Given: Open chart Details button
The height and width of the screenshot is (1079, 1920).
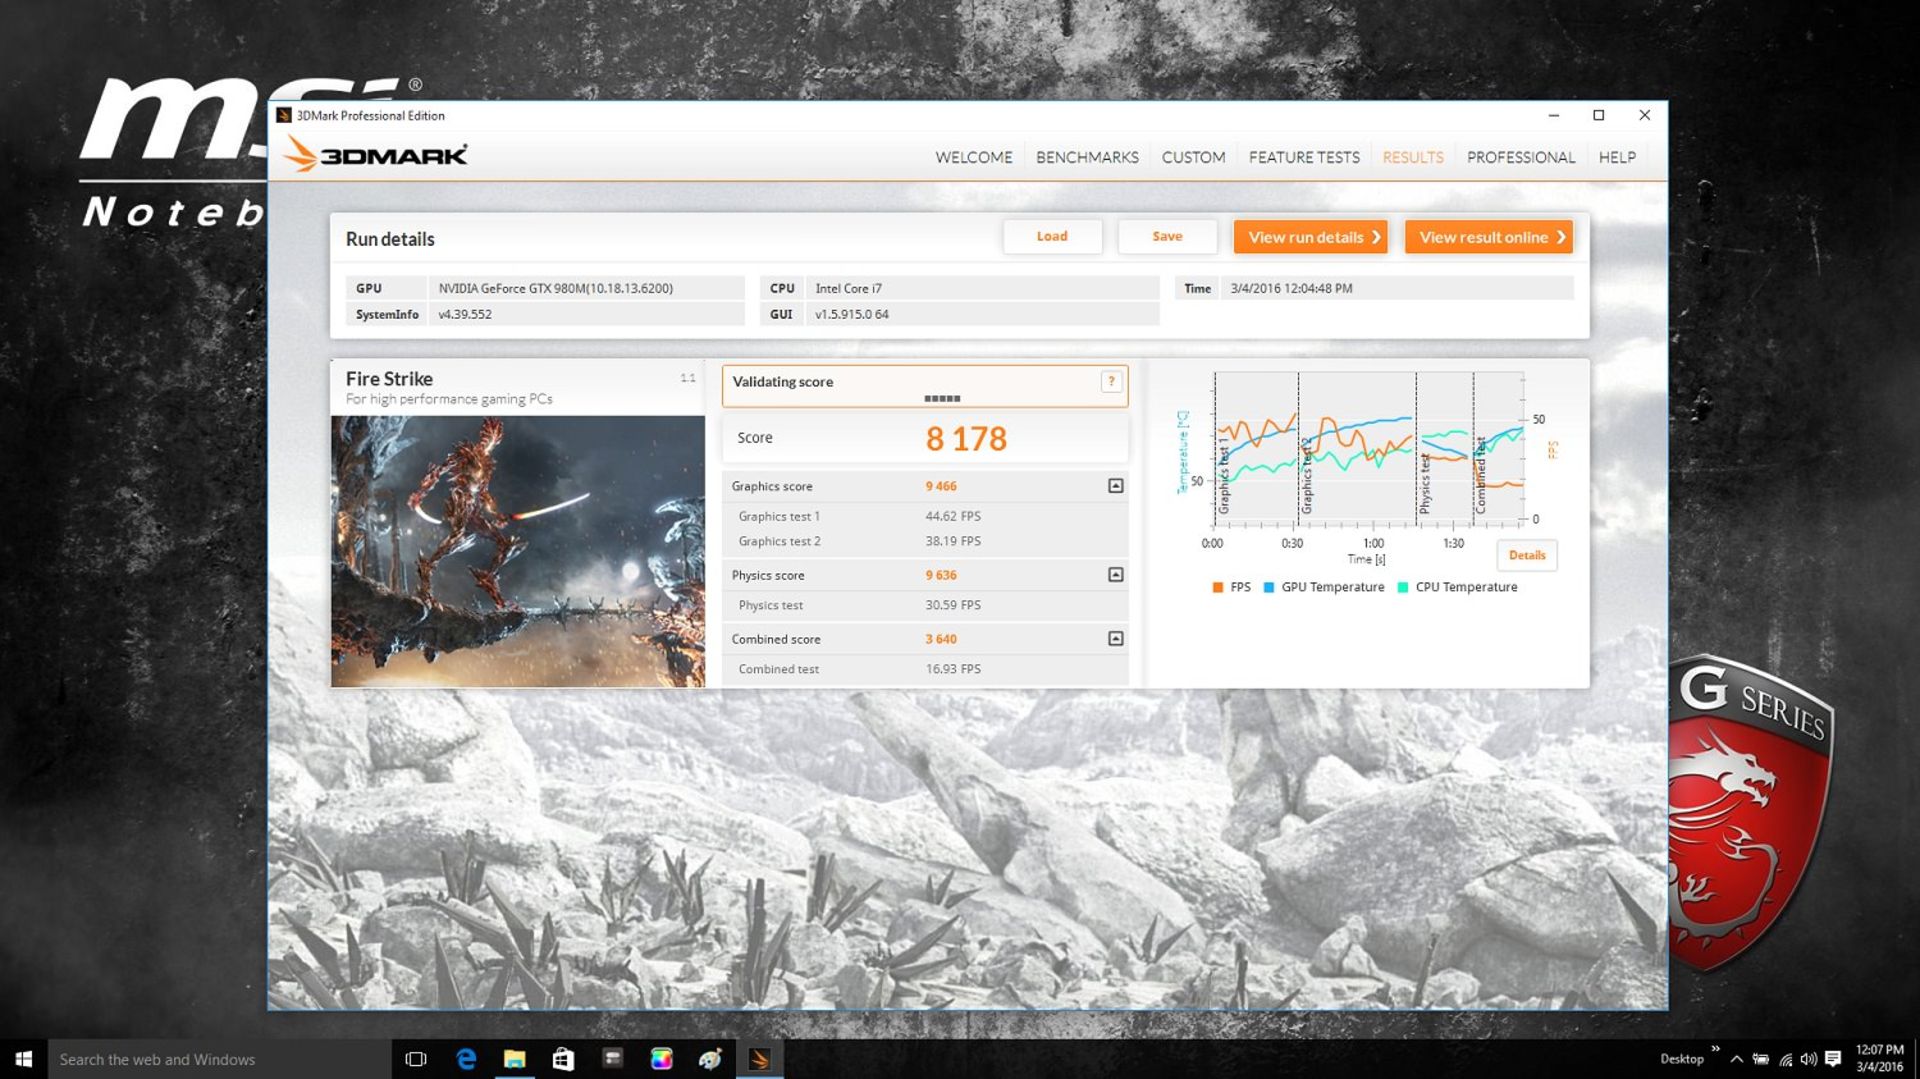Looking at the screenshot, I should (x=1526, y=555).
